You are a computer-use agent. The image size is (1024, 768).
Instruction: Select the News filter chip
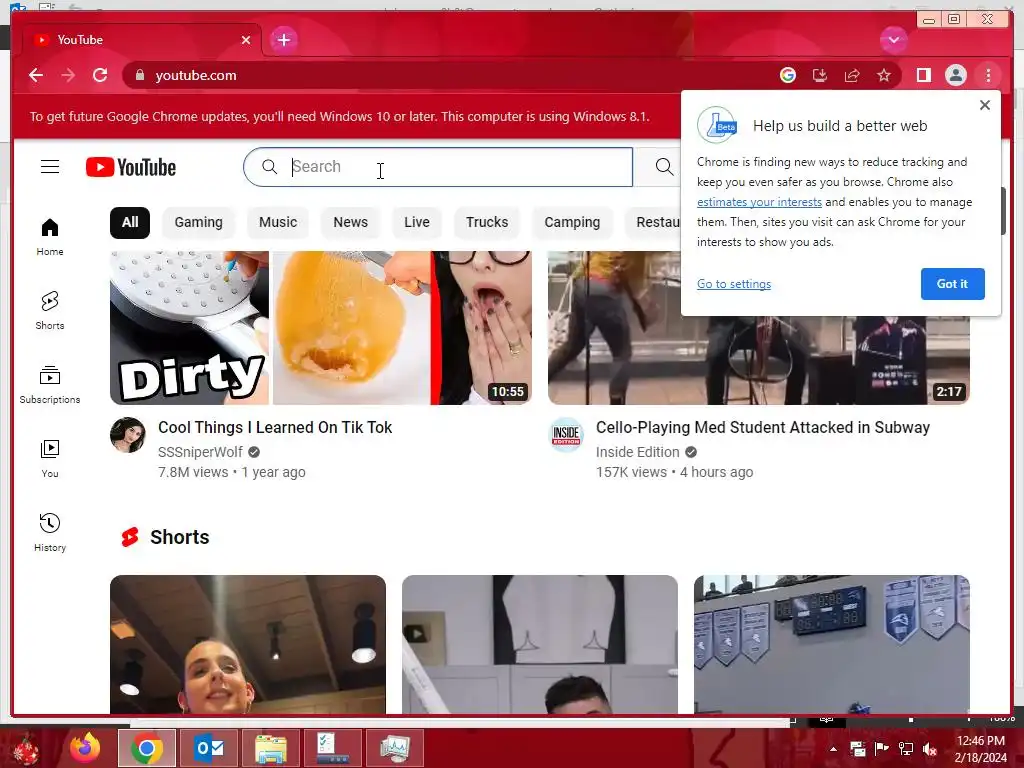pyautogui.click(x=350, y=222)
